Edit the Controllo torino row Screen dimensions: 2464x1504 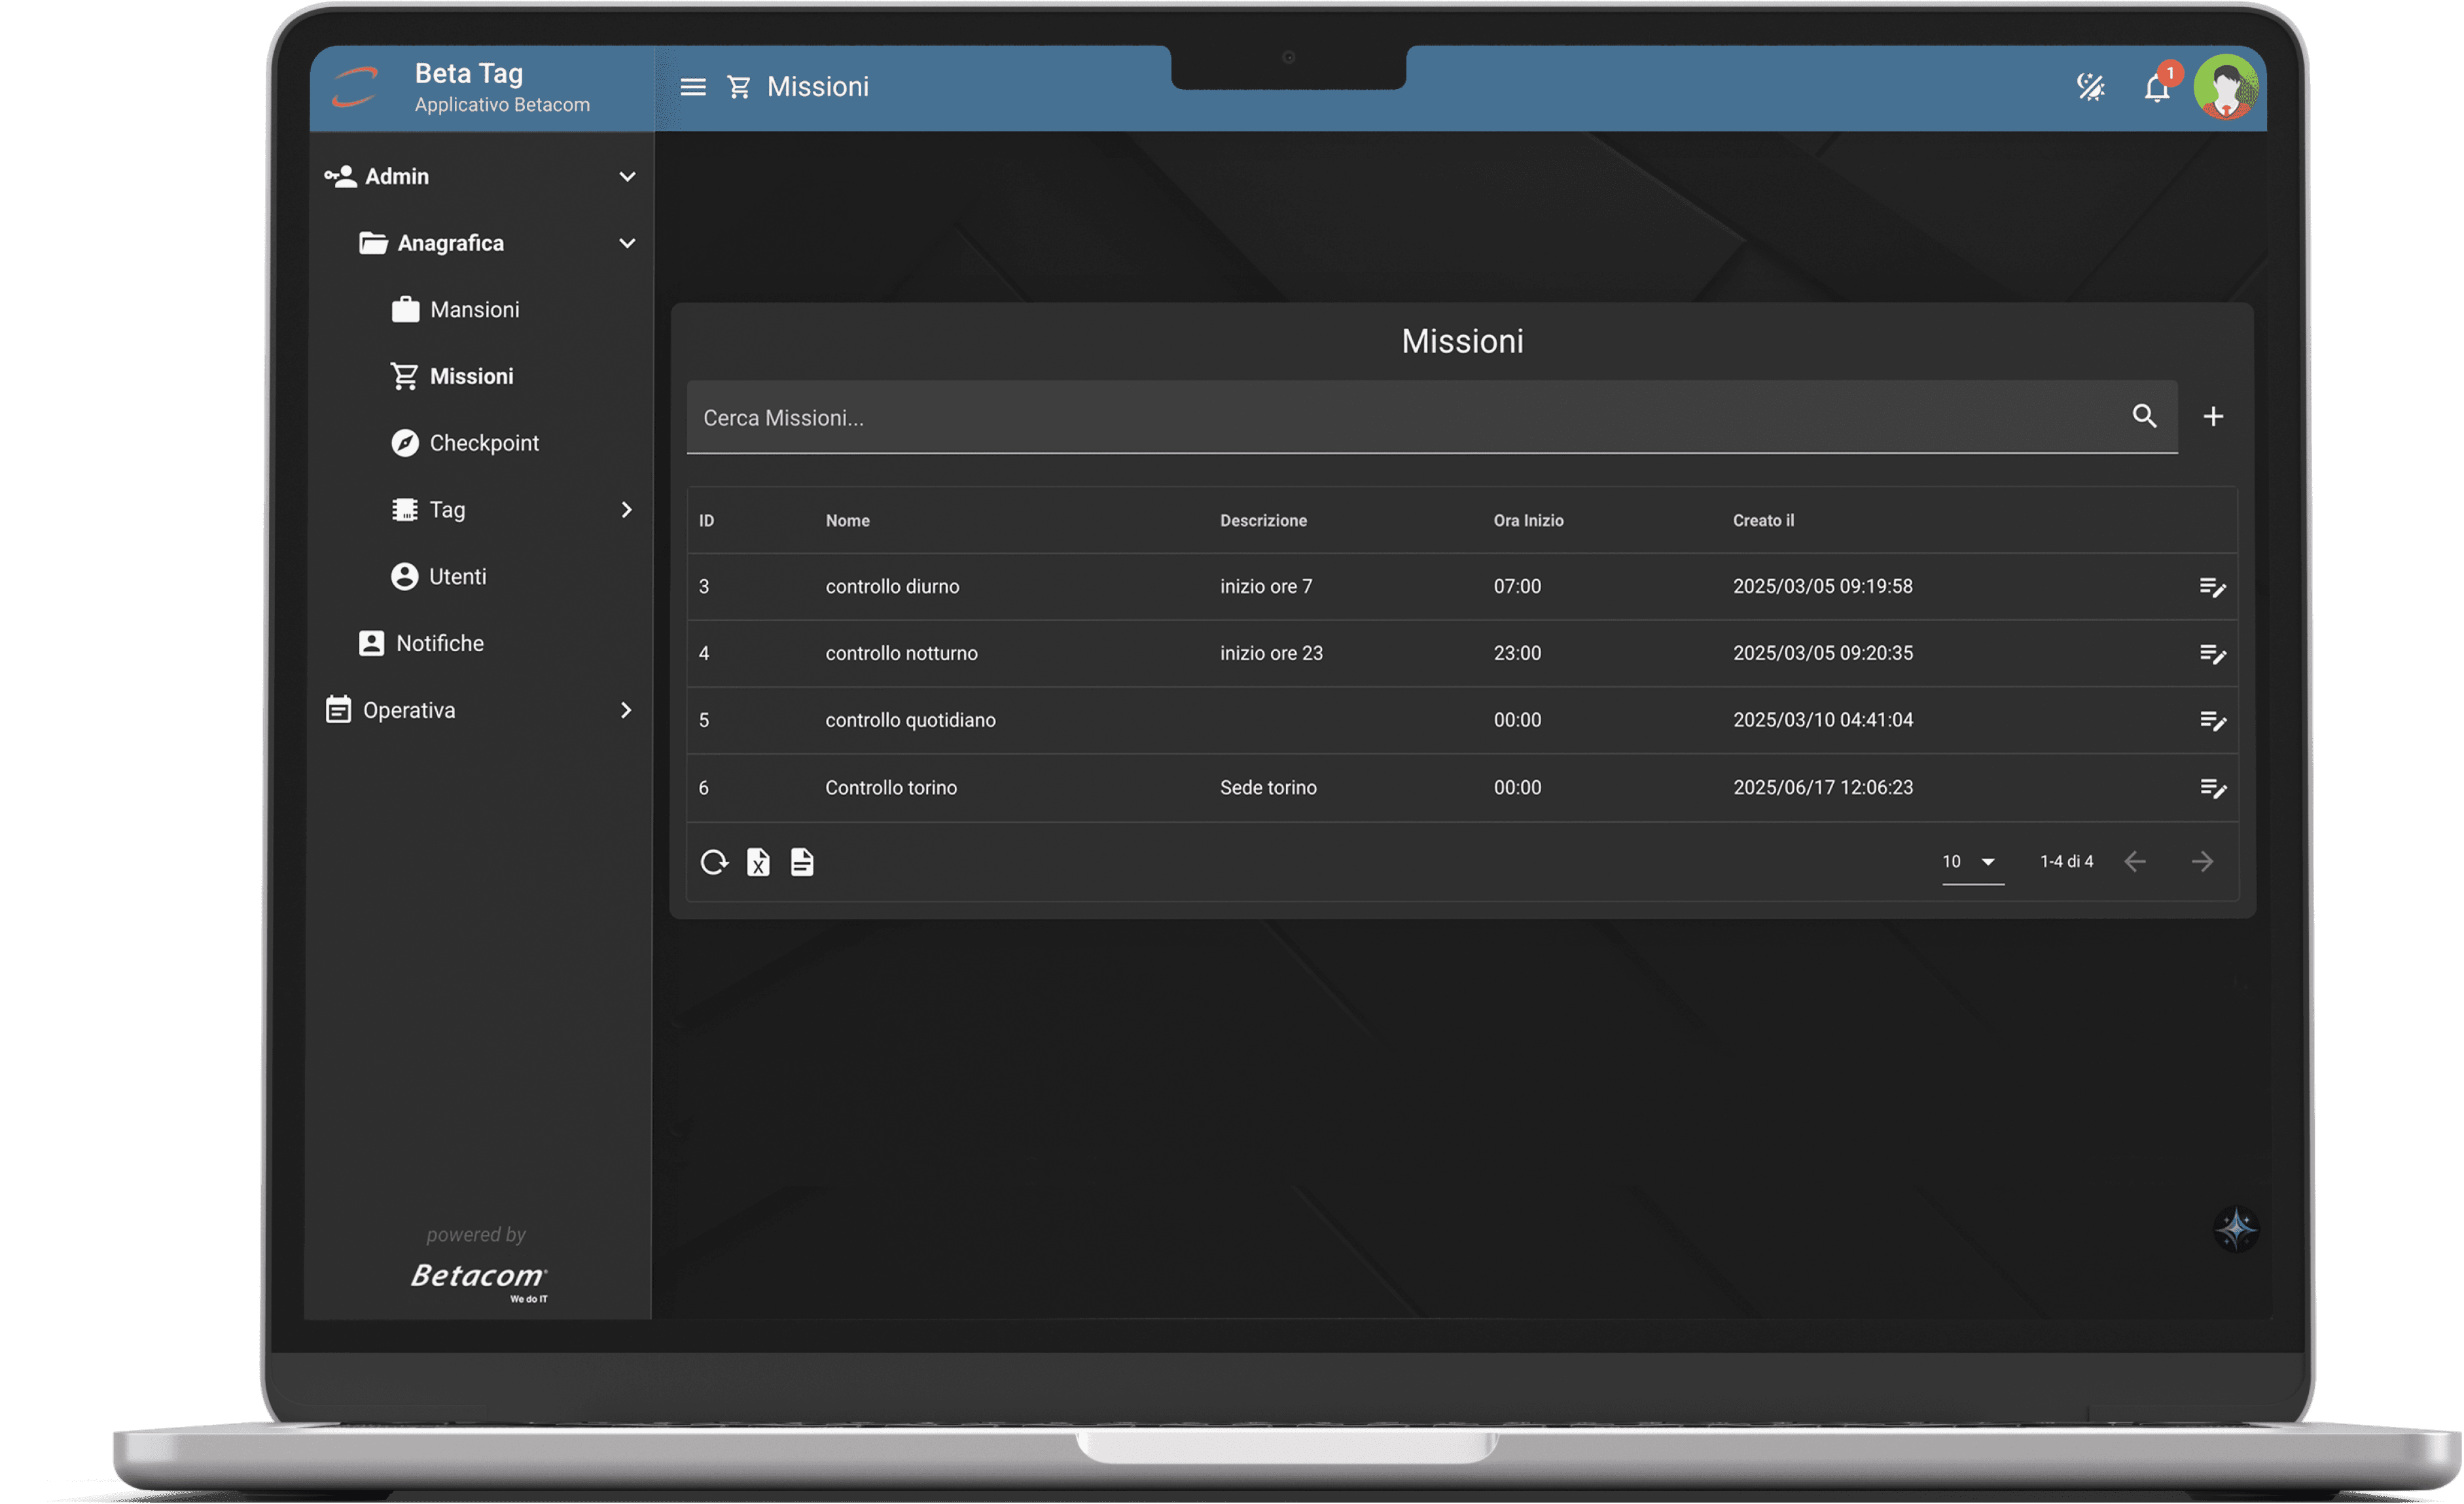click(2212, 788)
